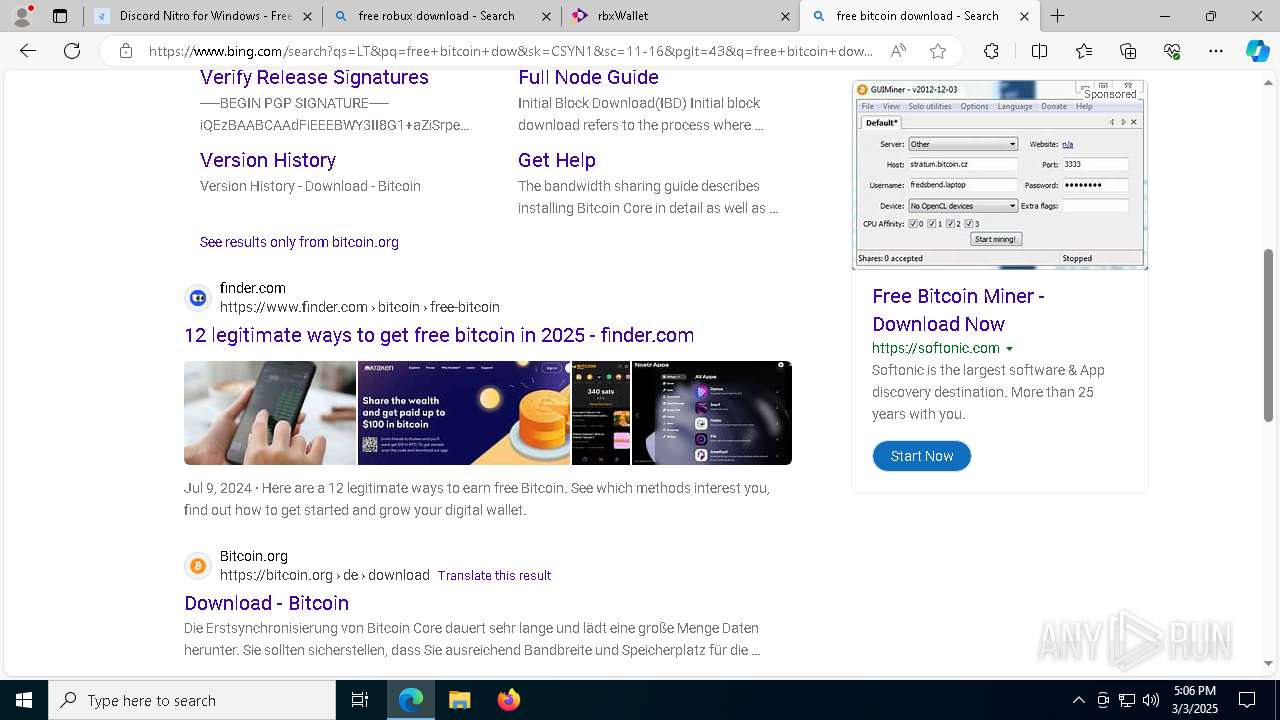Click the Start Now button
The image size is (1280, 720).
pyautogui.click(x=922, y=456)
